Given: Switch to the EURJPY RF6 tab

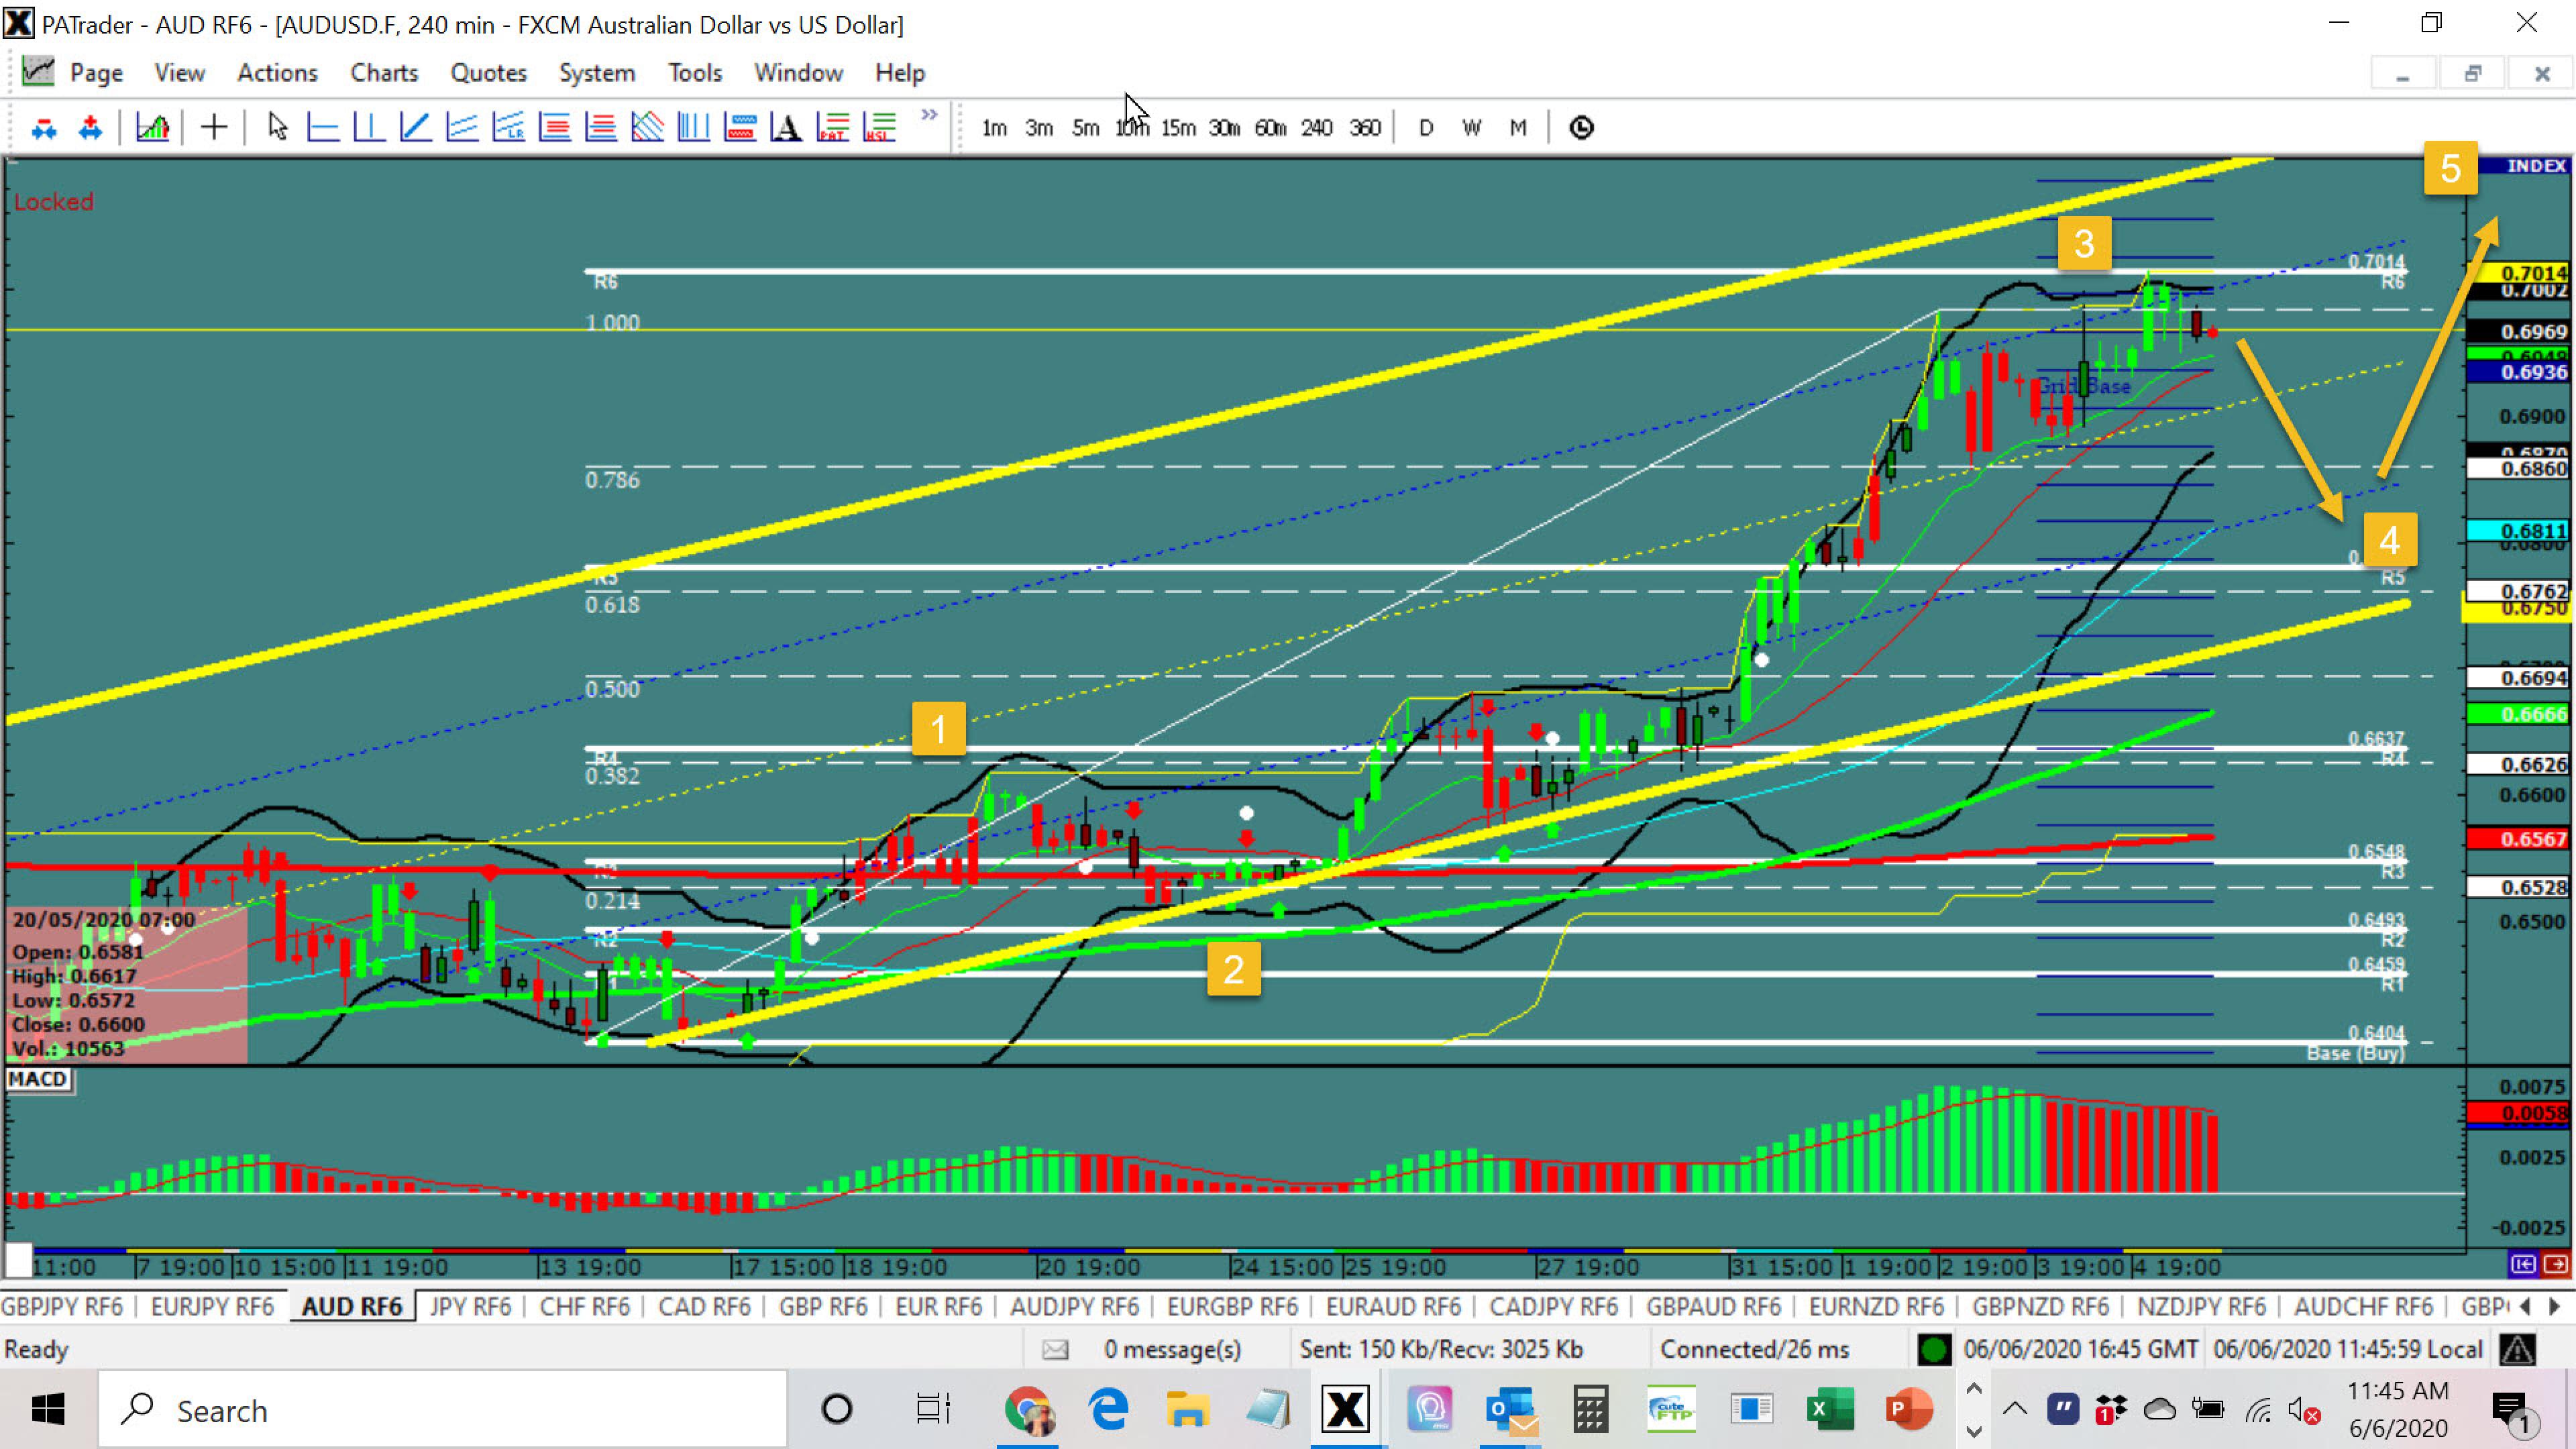Looking at the screenshot, I should click(x=211, y=1306).
